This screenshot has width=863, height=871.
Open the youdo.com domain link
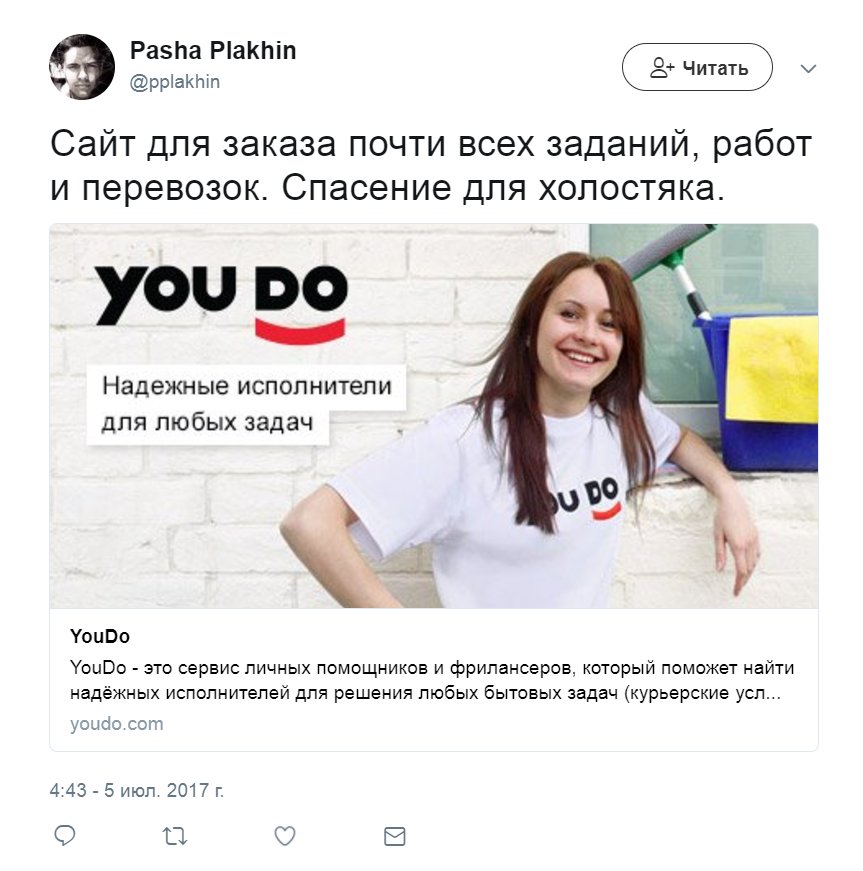[117, 724]
